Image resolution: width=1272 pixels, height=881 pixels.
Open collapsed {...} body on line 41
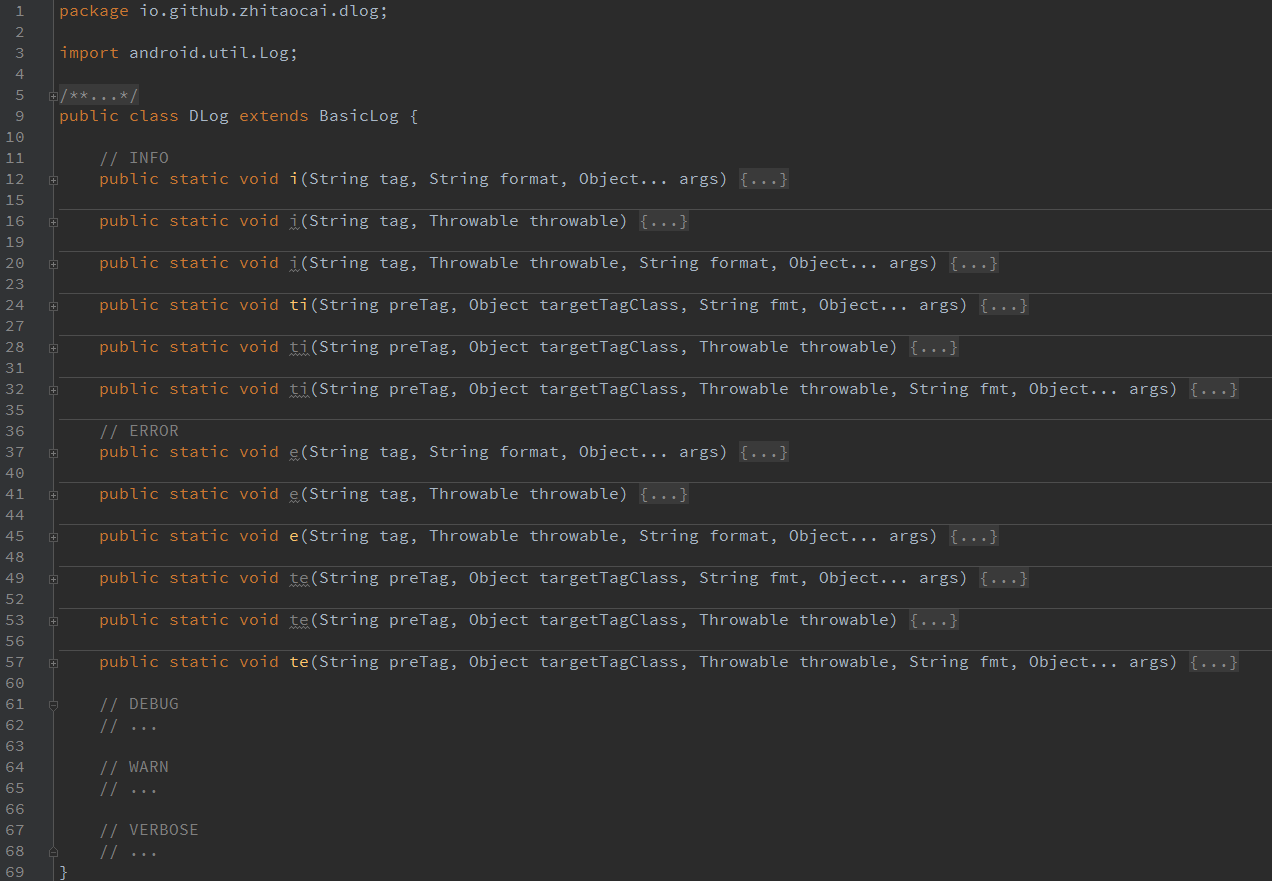click(x=664, y=494)
